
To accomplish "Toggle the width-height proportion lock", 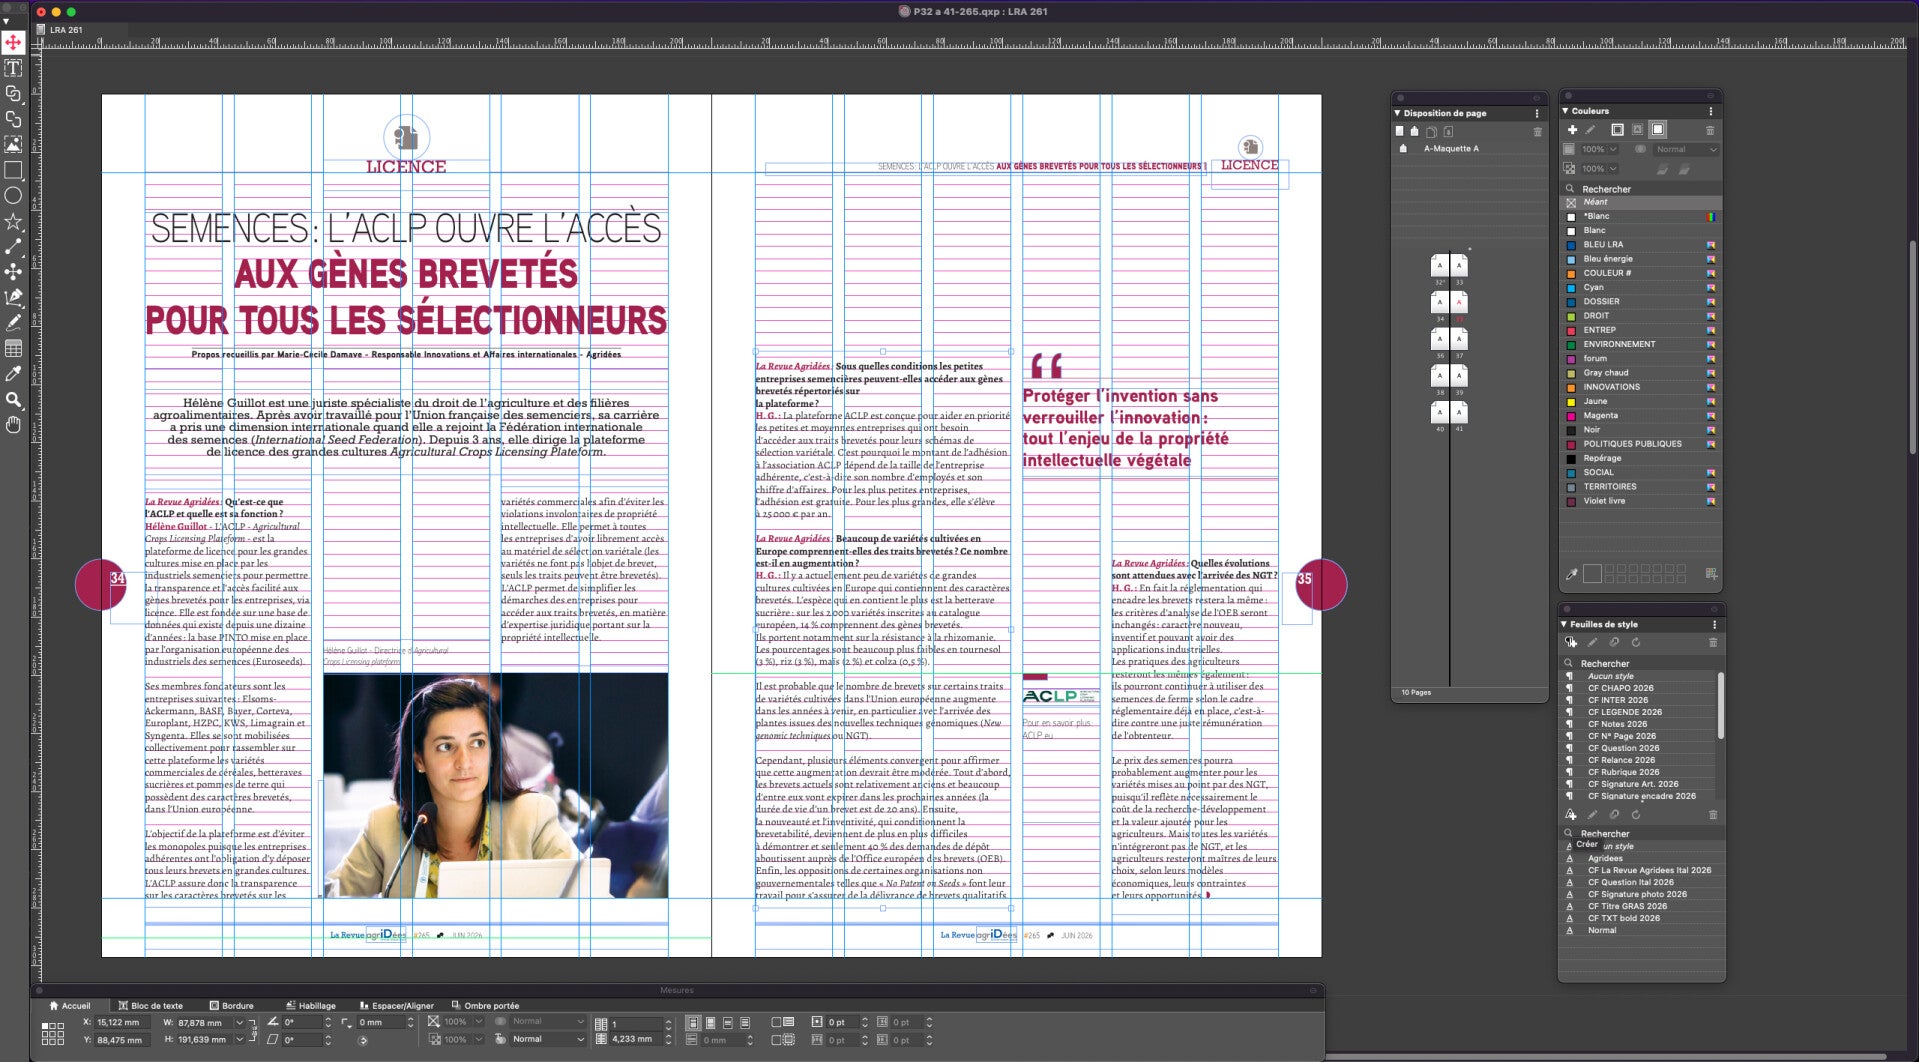I will click(253, 1030).
